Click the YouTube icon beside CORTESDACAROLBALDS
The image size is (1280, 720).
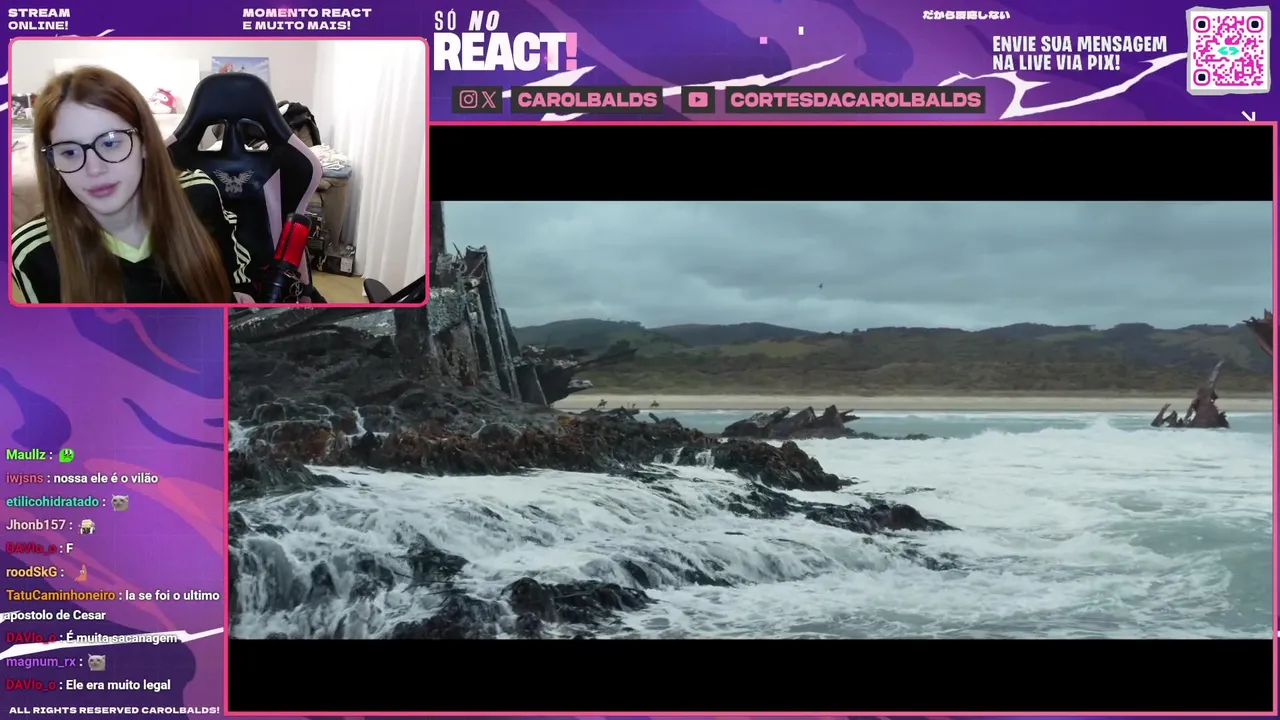(698, 100)
